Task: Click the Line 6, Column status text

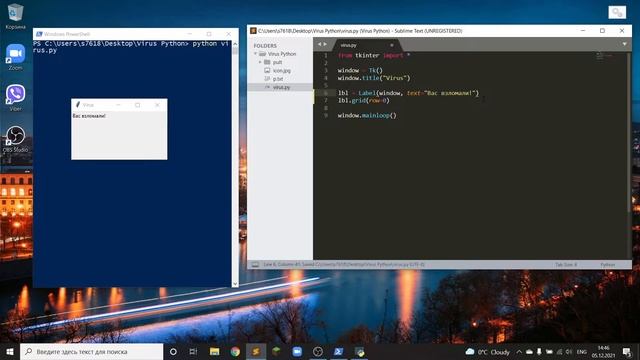Action: click(x=344, y=265)
